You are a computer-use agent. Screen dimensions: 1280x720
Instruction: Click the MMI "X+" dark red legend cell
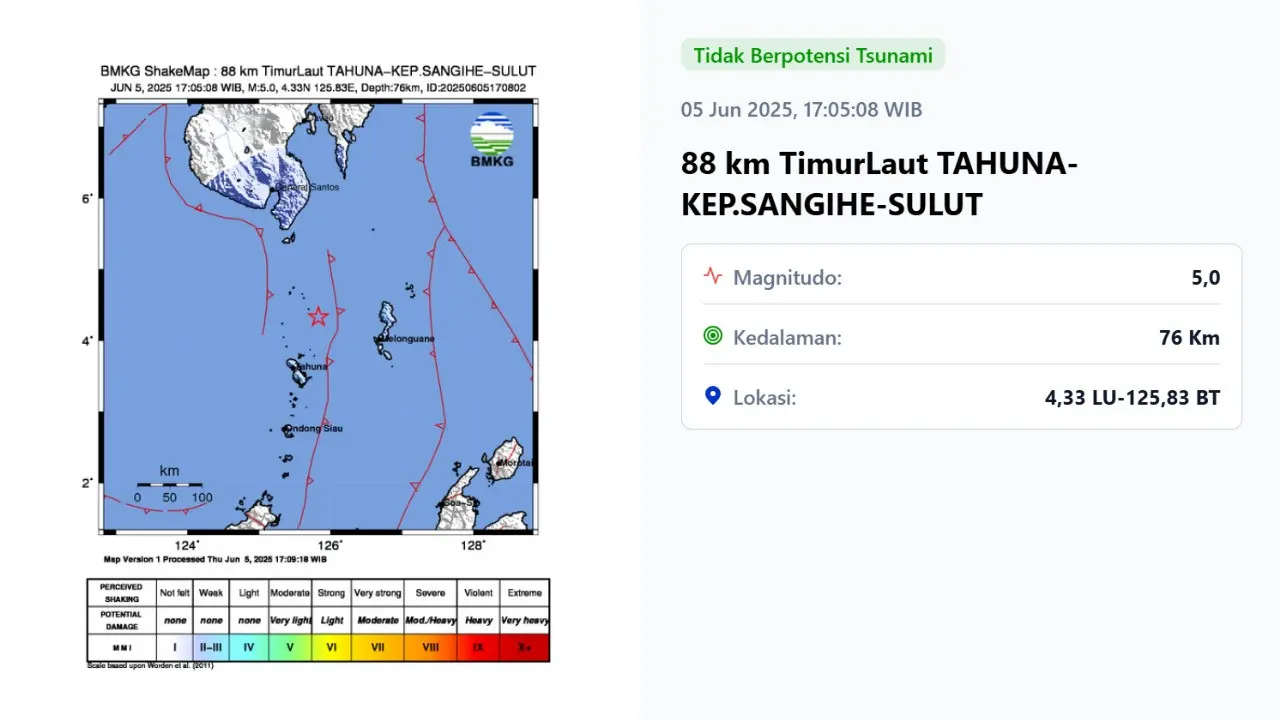click(x=524, y=647)
